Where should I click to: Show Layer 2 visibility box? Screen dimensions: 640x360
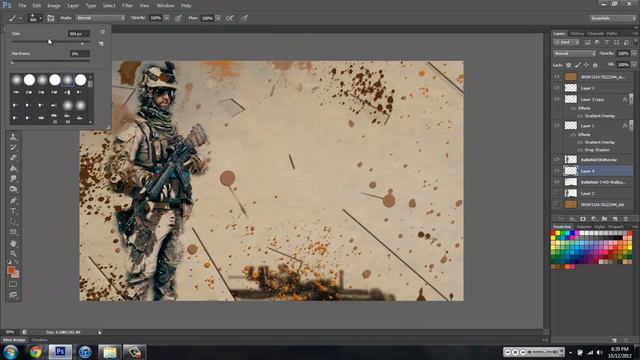(x=557, y=193)
